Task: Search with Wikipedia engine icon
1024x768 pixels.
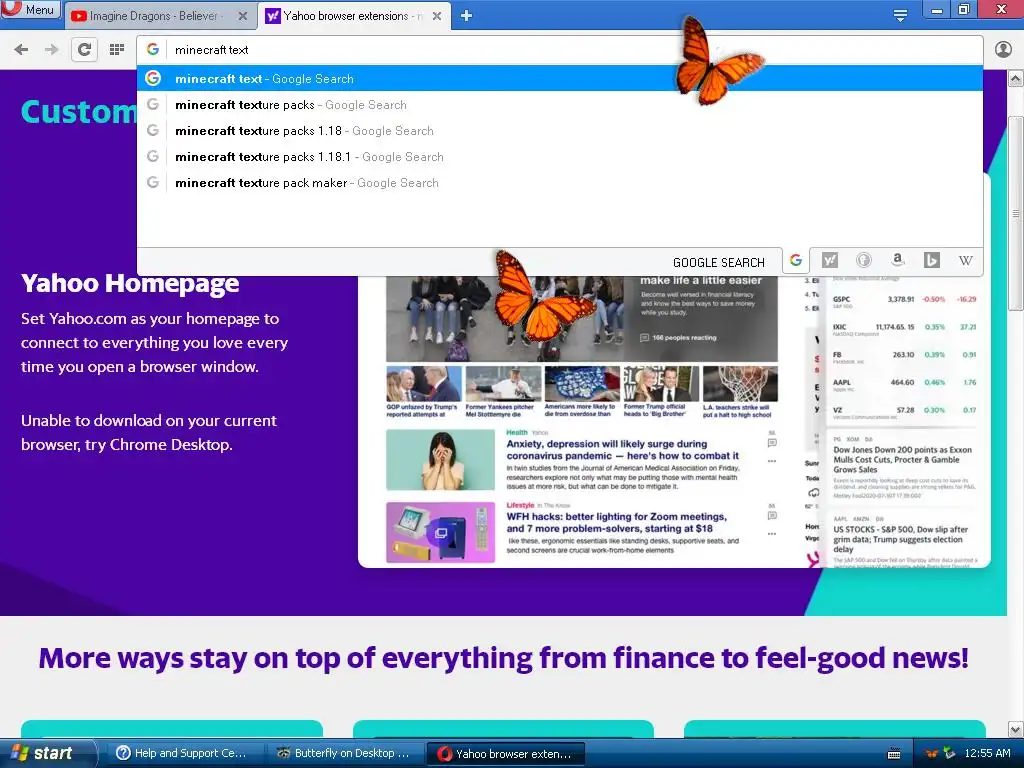Action: (965, 261)
